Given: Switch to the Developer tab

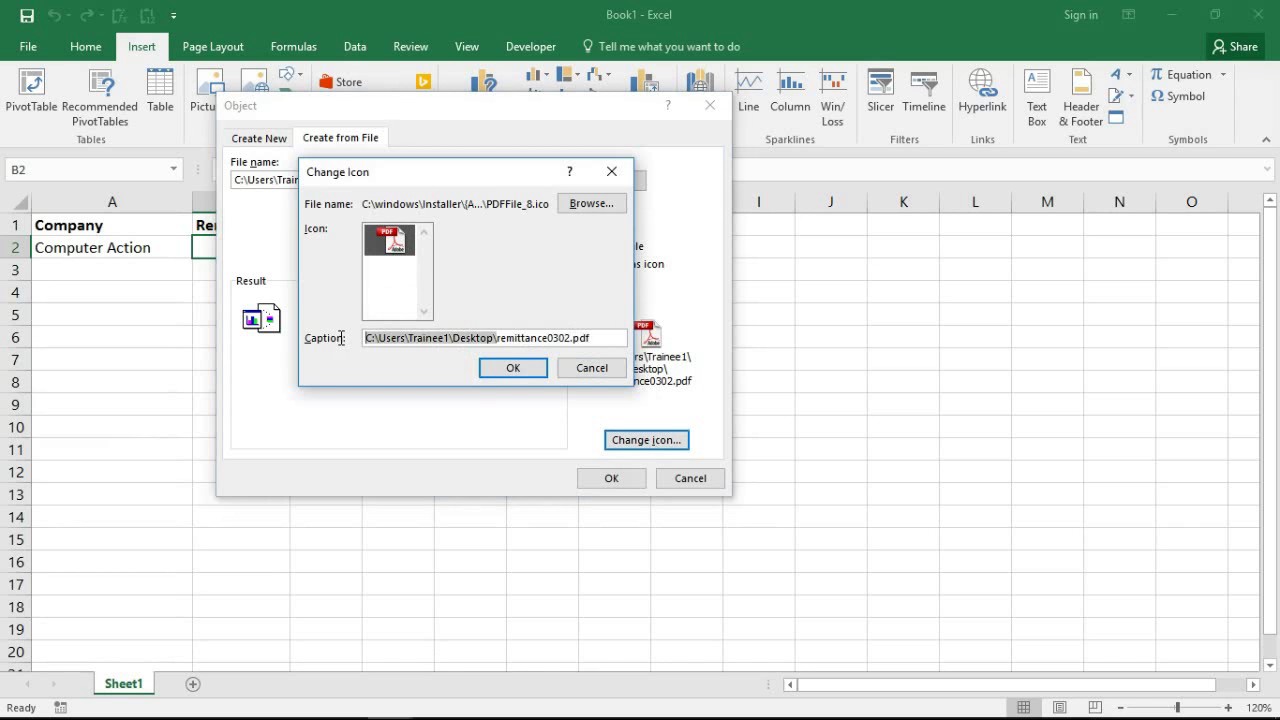Looking at the screenshot, I should pyautogui.click(x=530, y=47).
